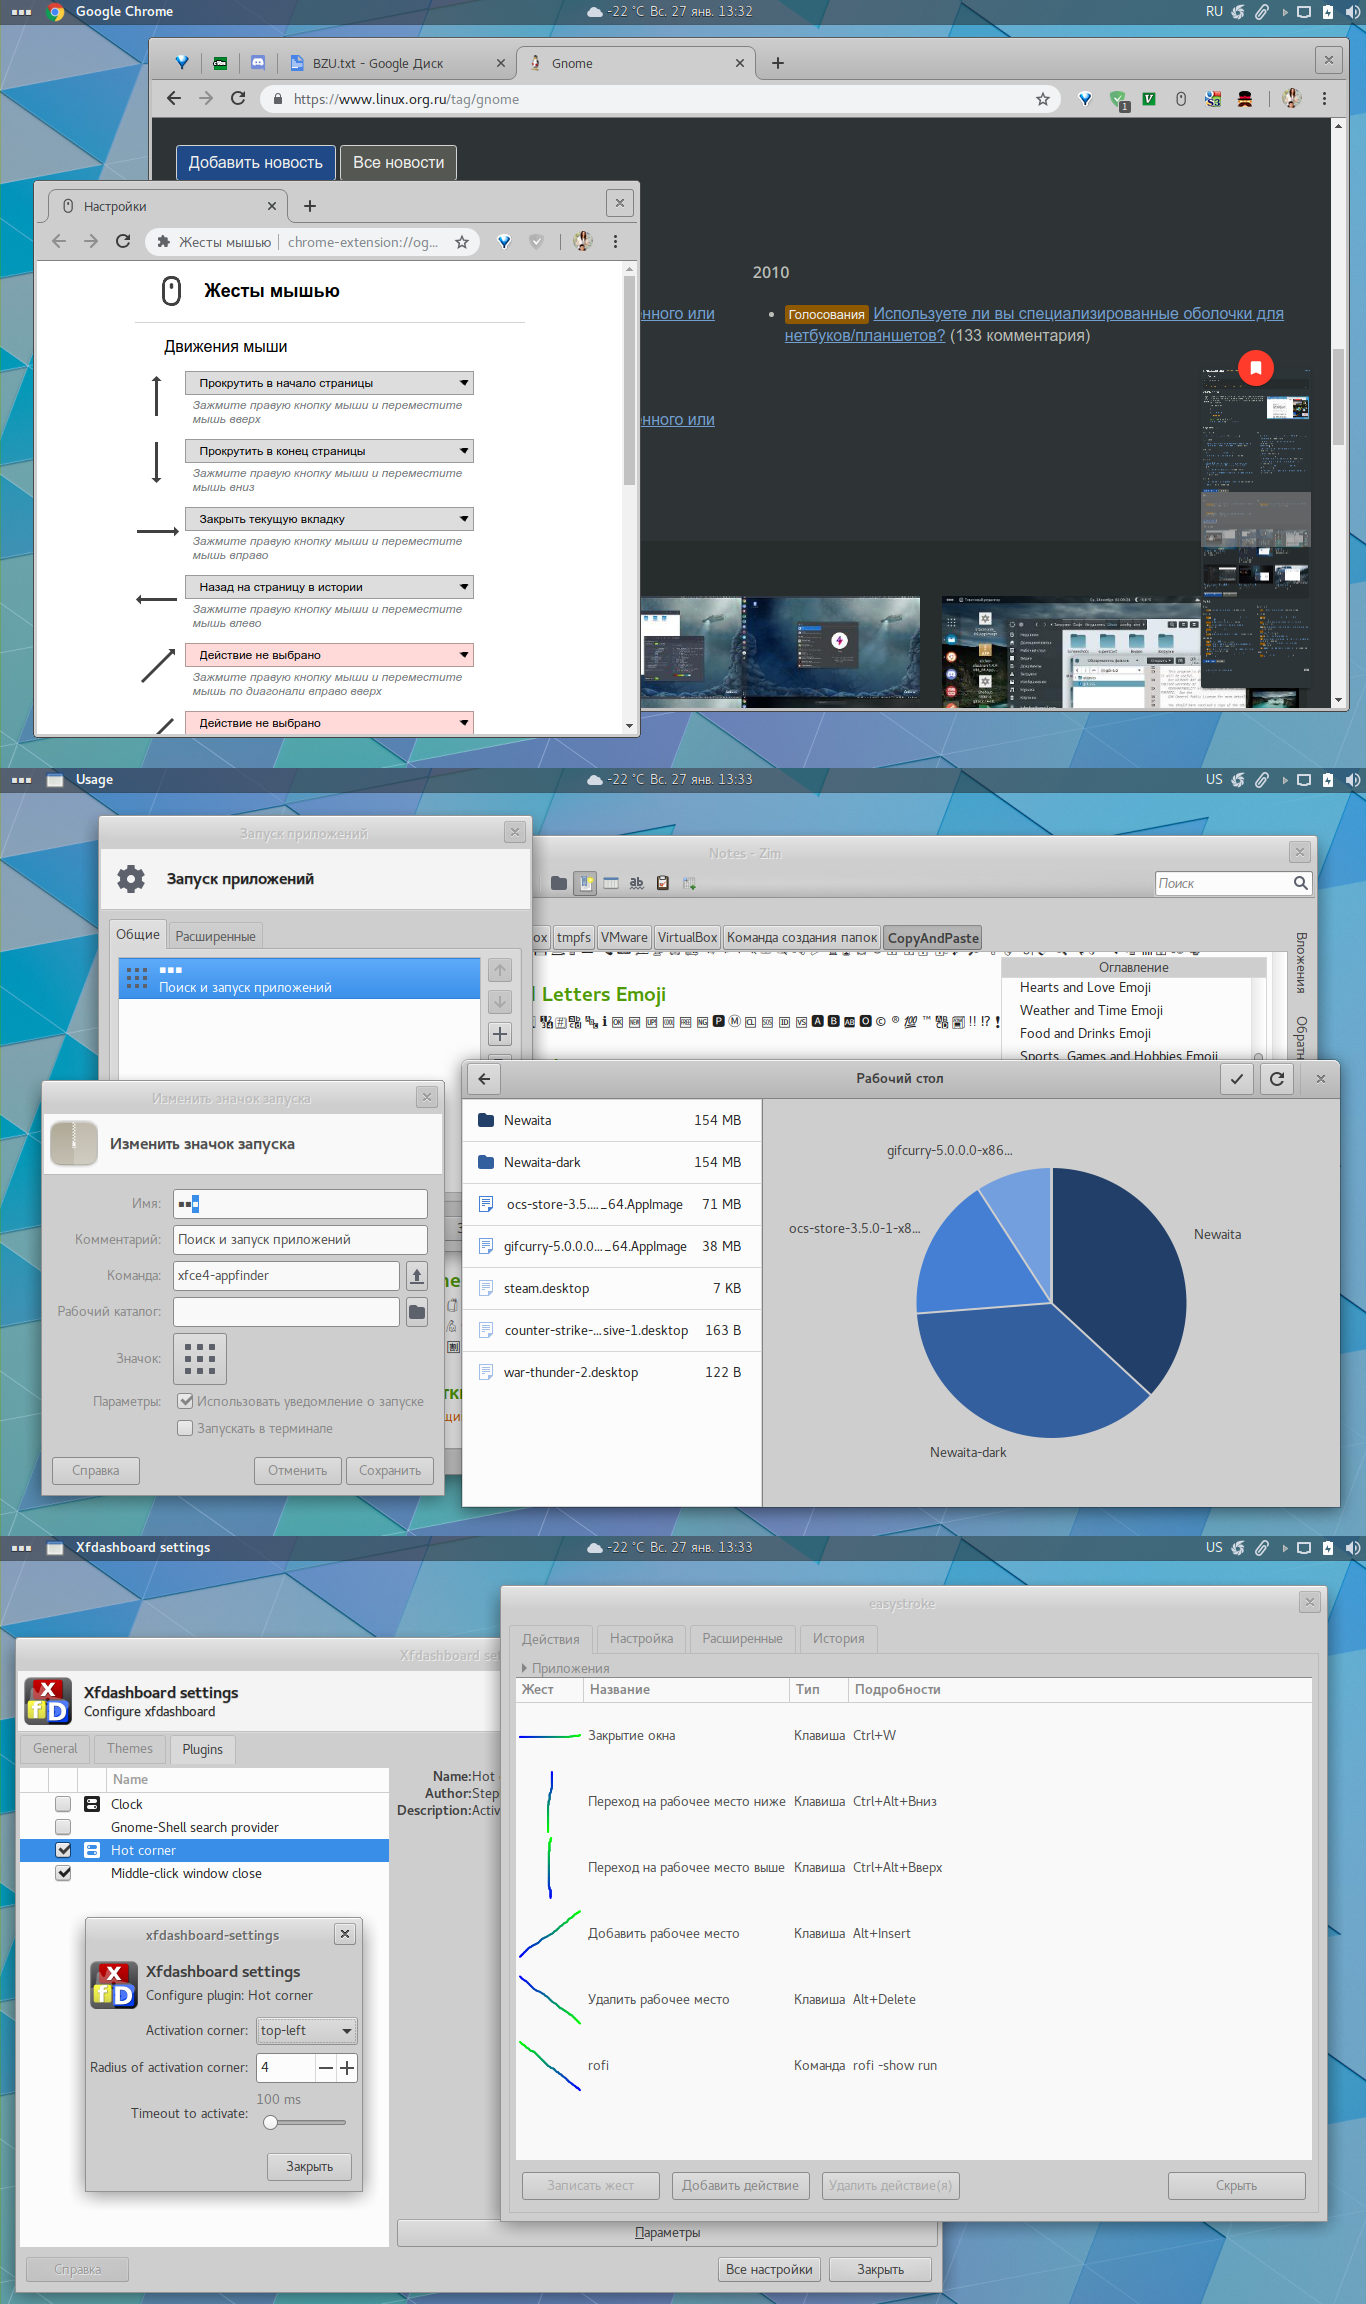Screen dimensions: 1366x2304
Task: Refresh the disk usage scan
Action: pyautogui.click(x=1277, y=1078)
